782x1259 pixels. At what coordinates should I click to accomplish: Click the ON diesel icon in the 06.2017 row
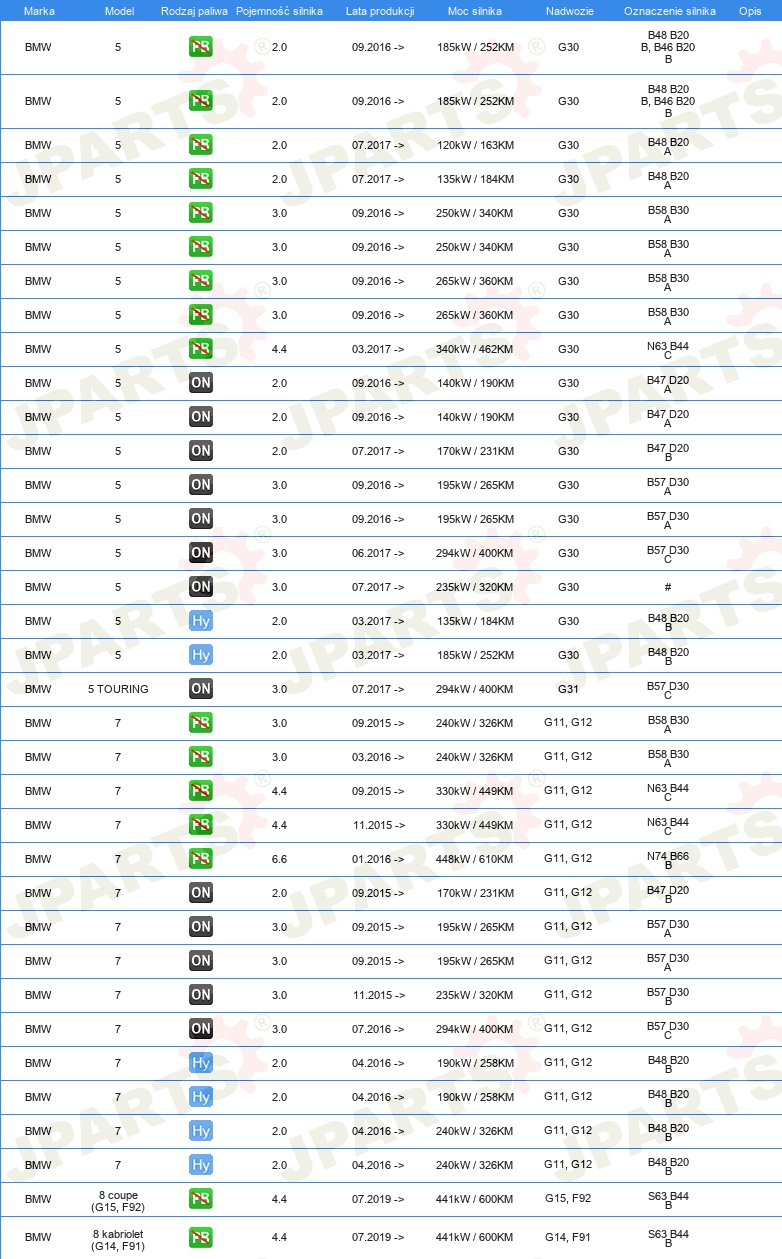coord(201,553)
